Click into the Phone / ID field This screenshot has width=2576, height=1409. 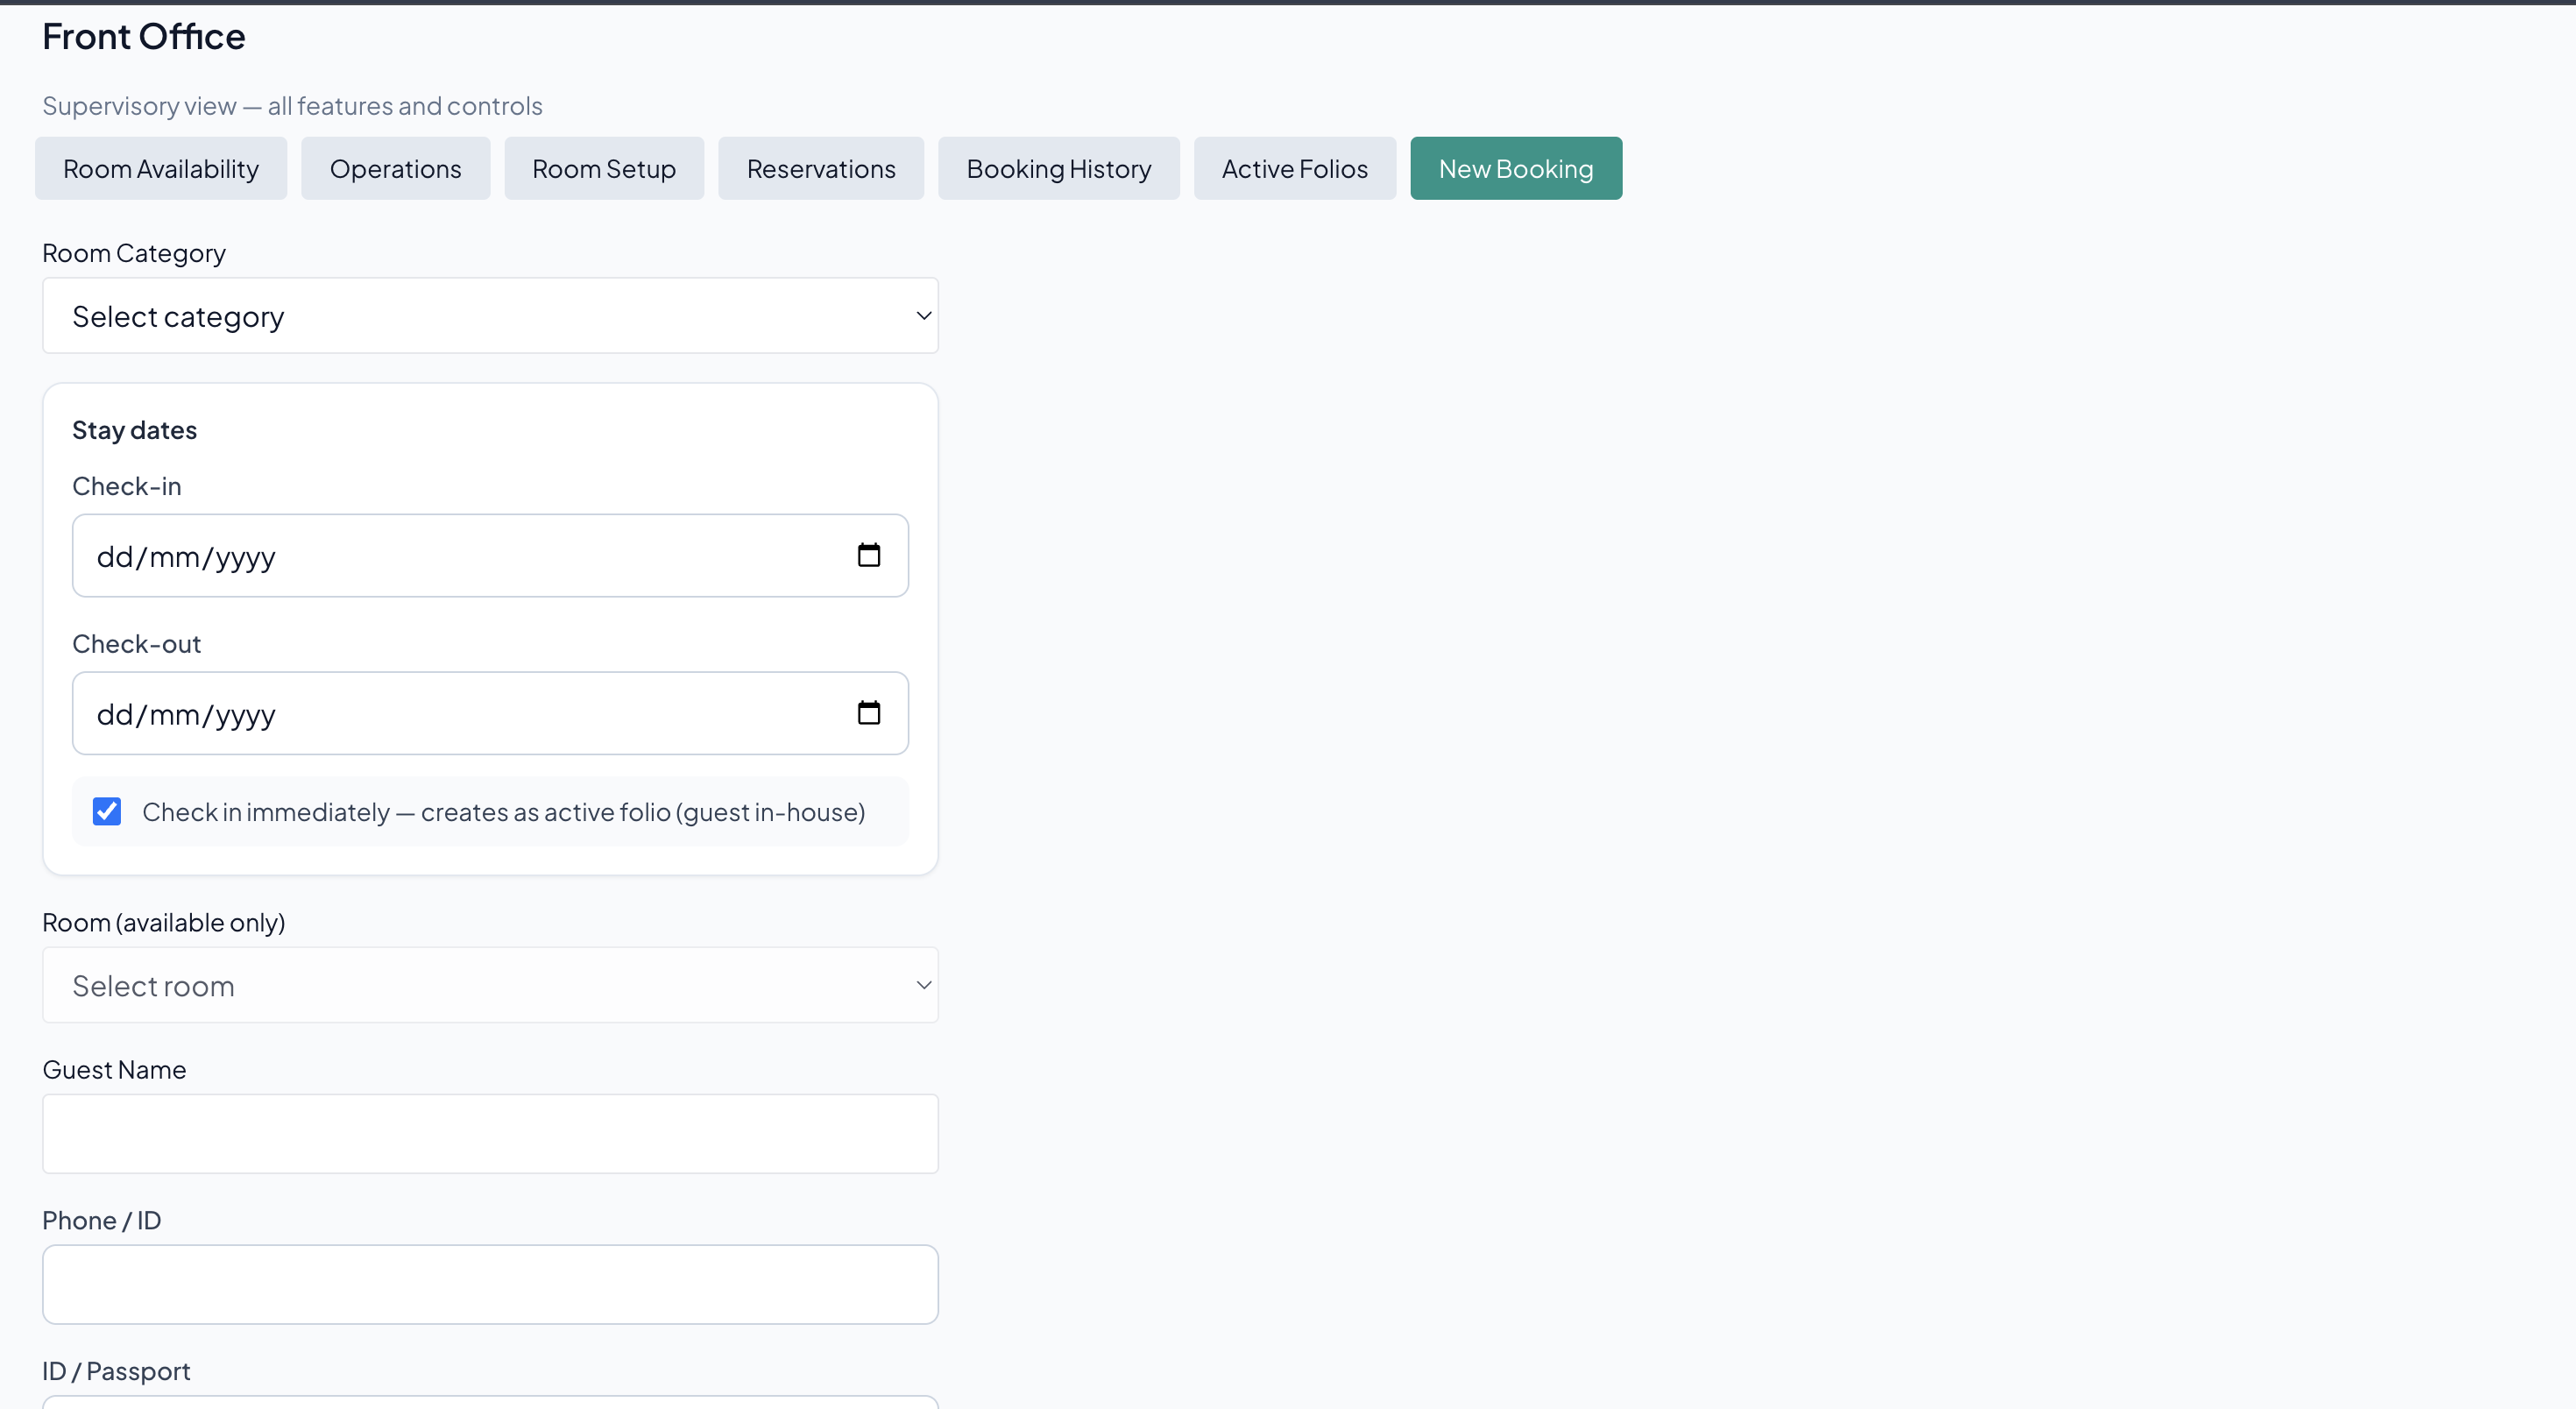[x=490, y=1284]
